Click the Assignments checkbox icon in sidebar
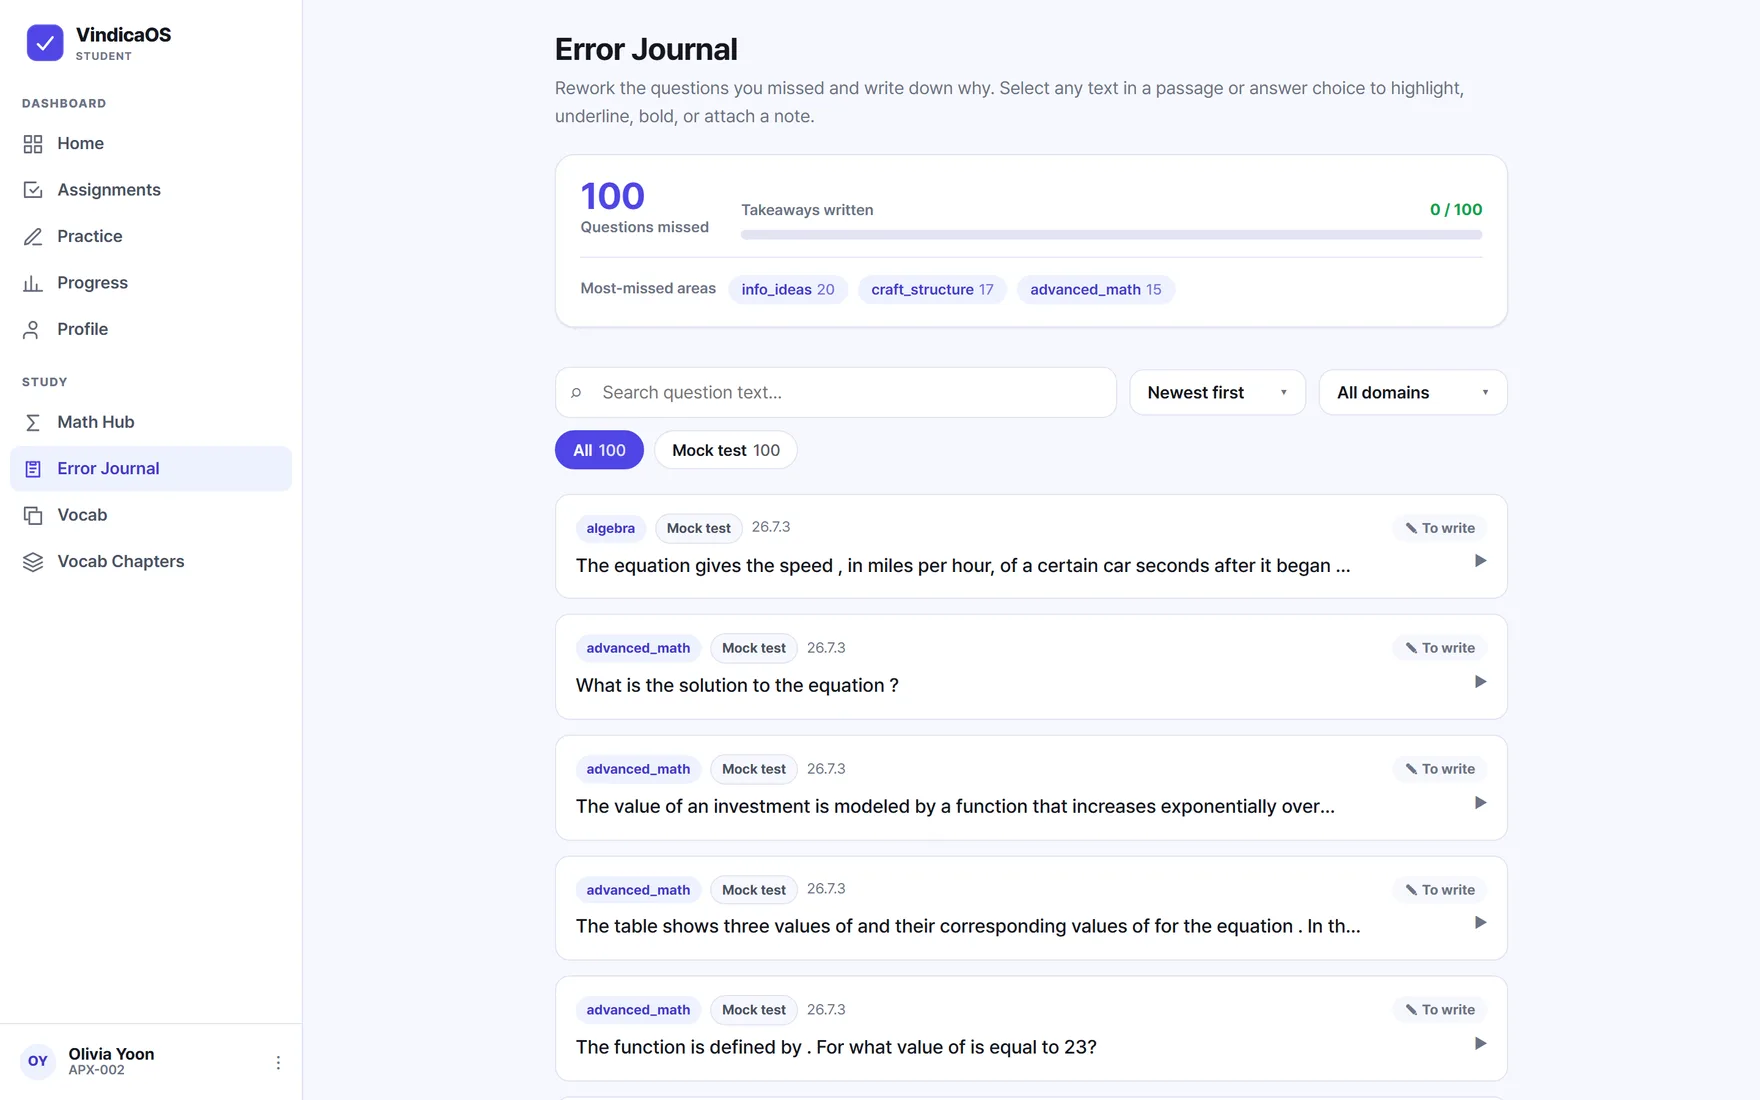 coord(33,190)
